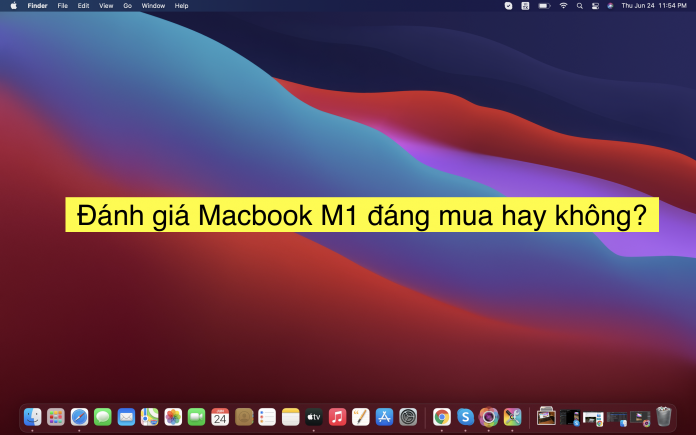Image resolution: width=696 pixels, height=435 pixels.
Task: Open the Photos app in dock
Action: tap(173, 417)
